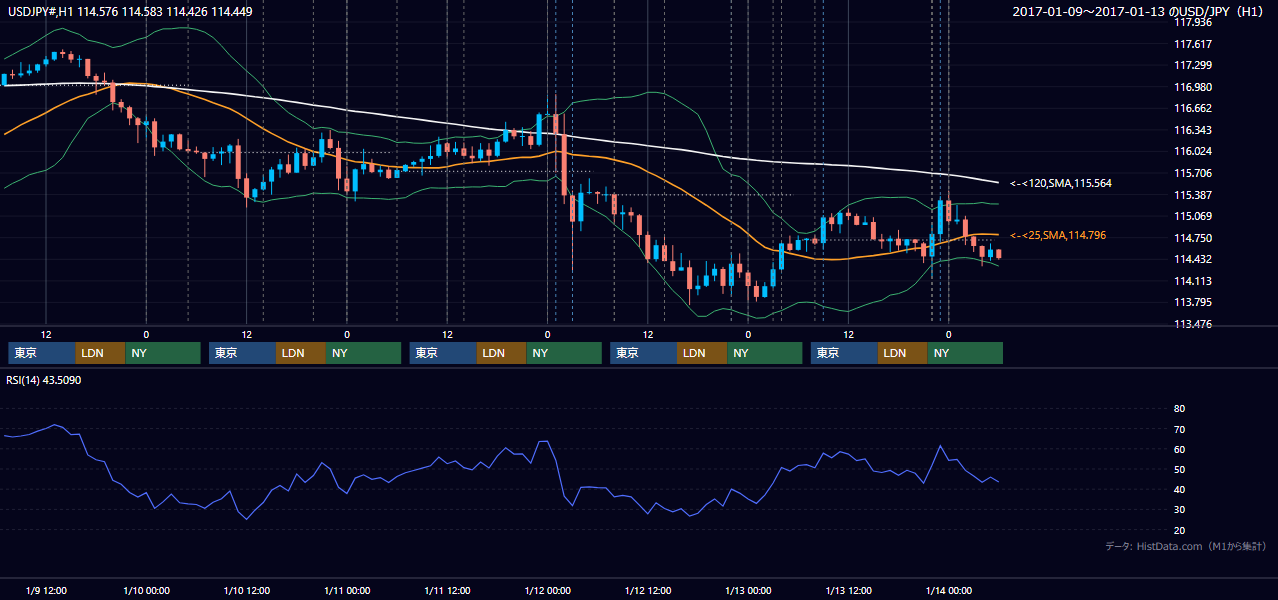
Task: Click RSI scale value 70
Action: point(1179,429)
